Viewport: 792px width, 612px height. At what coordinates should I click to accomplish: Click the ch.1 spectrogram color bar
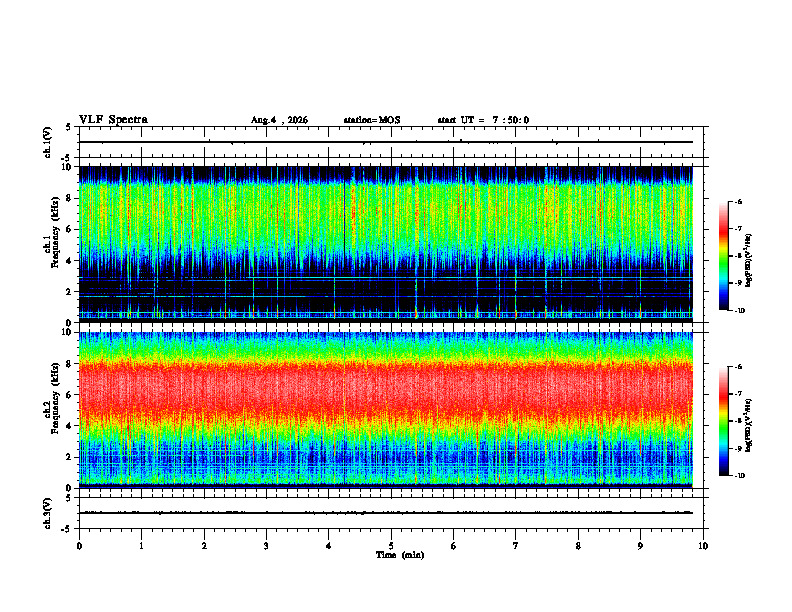tap(724, 256)
